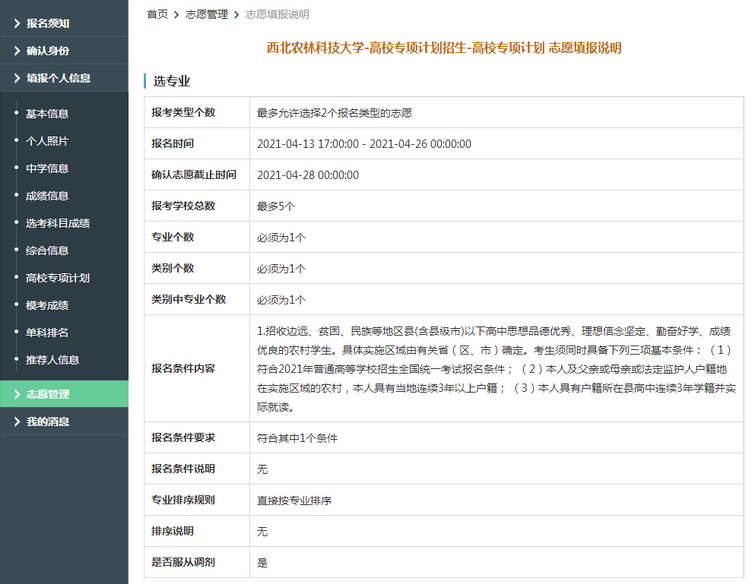Click 志愿管理 breadcrumb link
752x584 pixels.
pyautogui.click(x=207, y=14)
